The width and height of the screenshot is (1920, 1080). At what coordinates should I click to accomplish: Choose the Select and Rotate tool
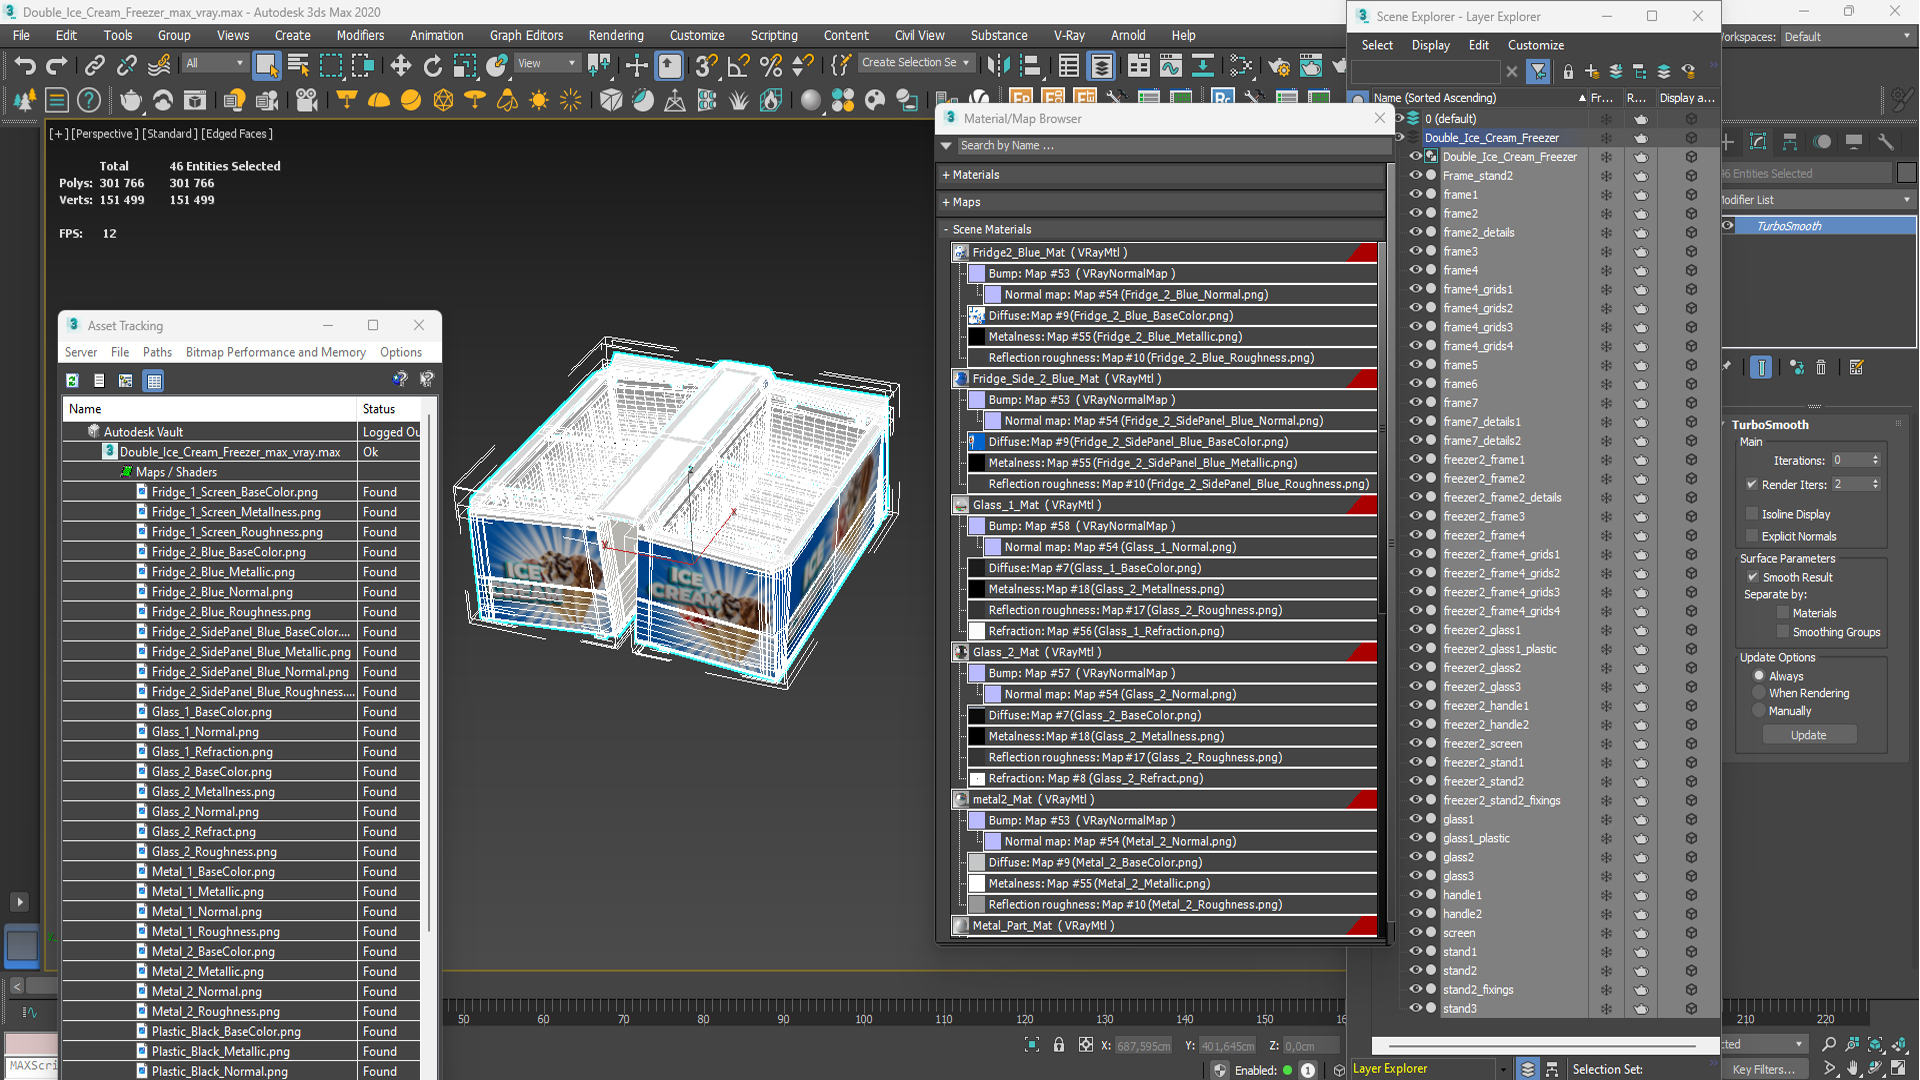(432, 66)
